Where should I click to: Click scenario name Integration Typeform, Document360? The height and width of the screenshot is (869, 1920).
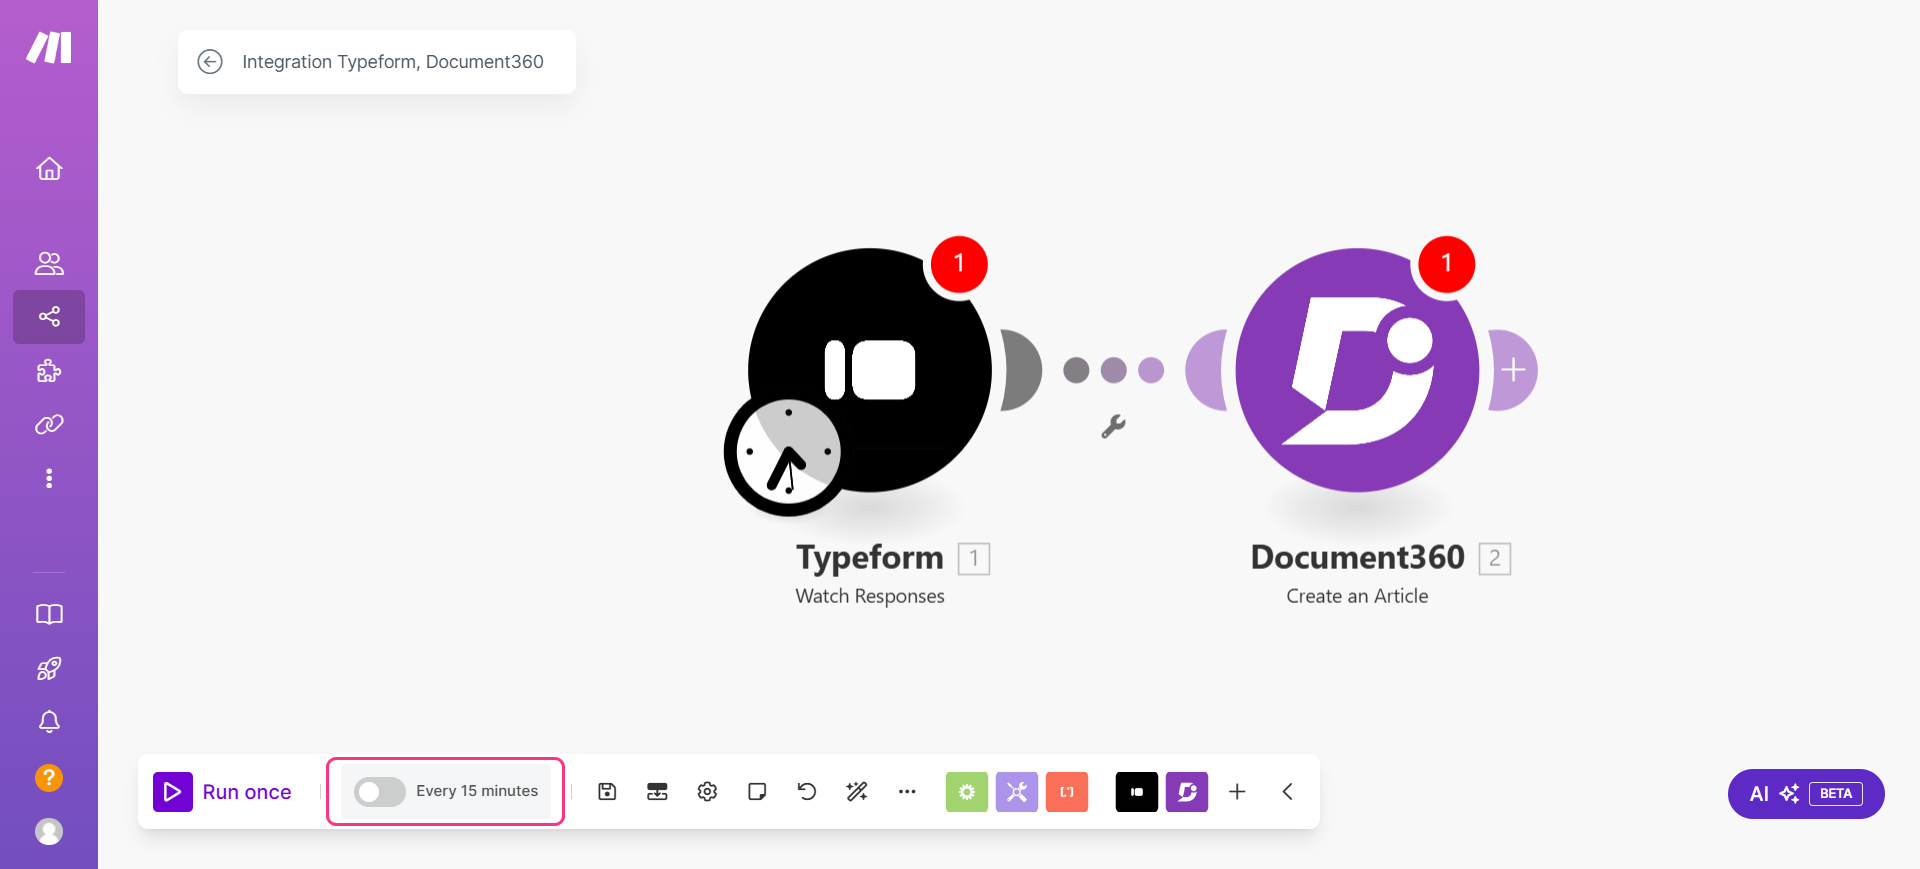pyautogui.click(x=393, y=62)
